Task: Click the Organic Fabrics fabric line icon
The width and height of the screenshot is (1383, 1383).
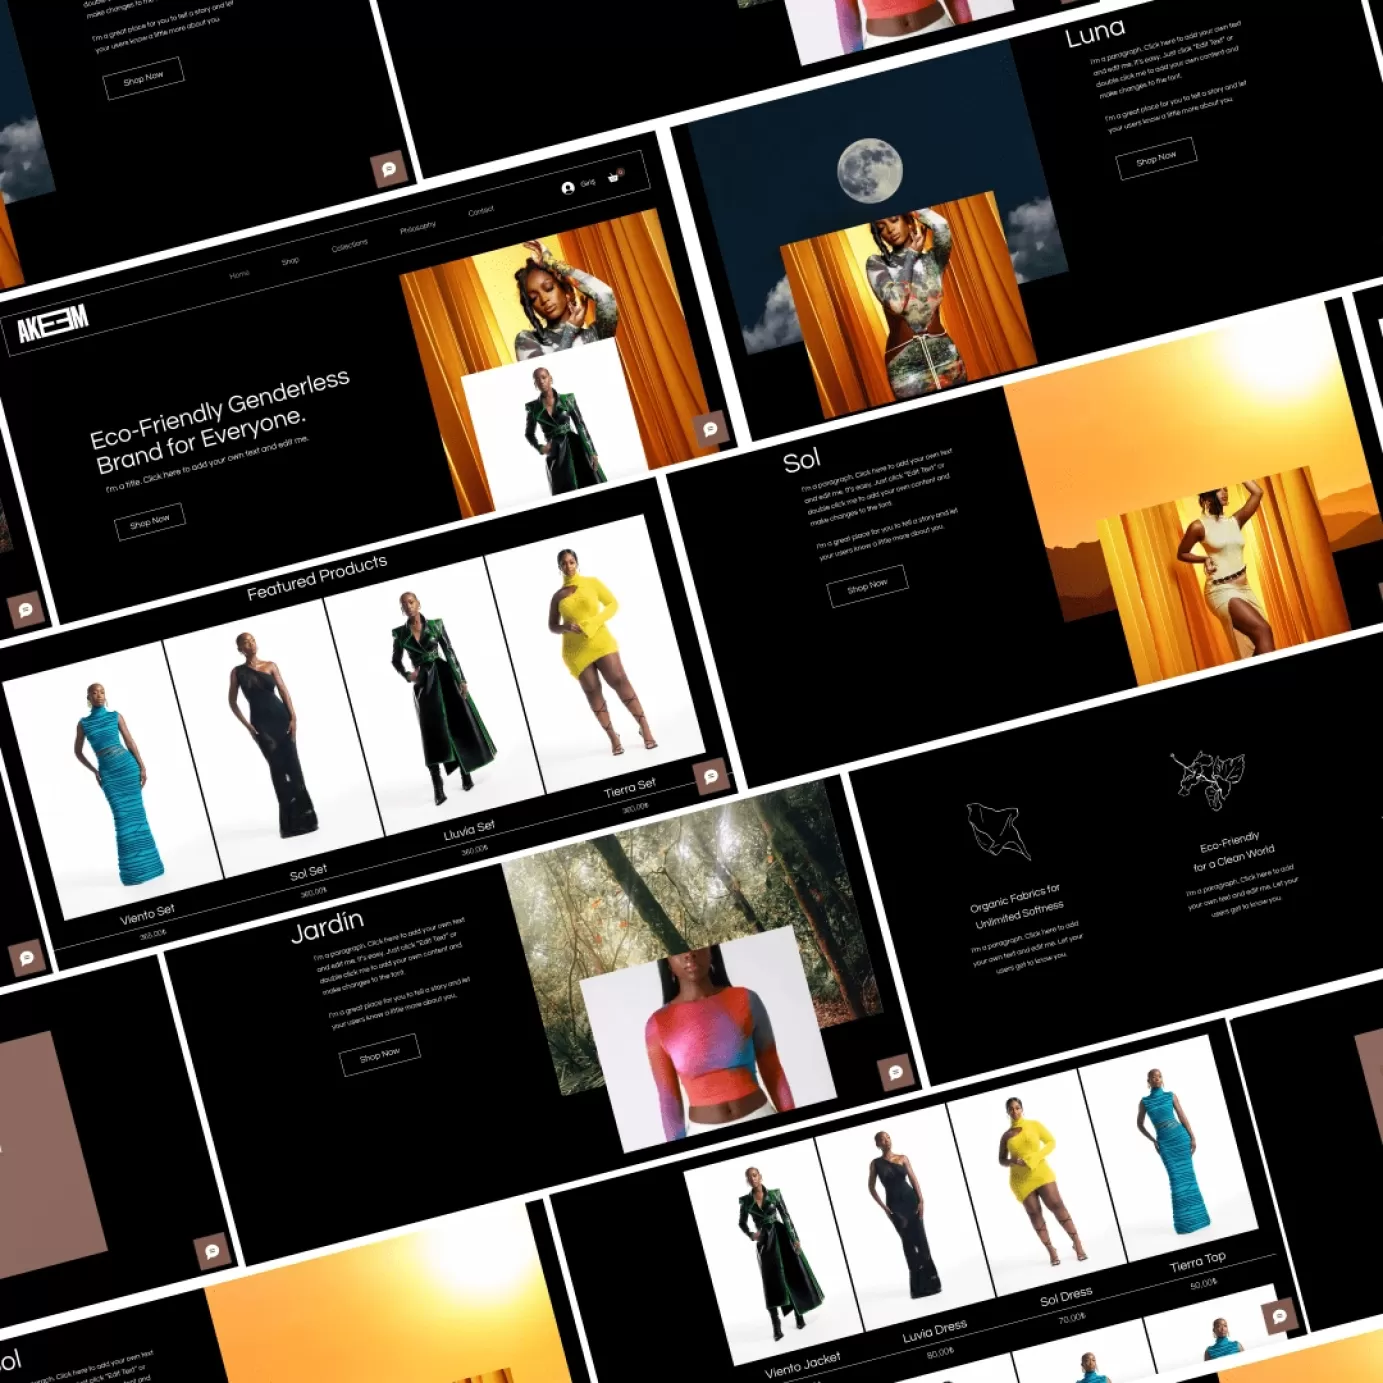Action: click(997, 830)
